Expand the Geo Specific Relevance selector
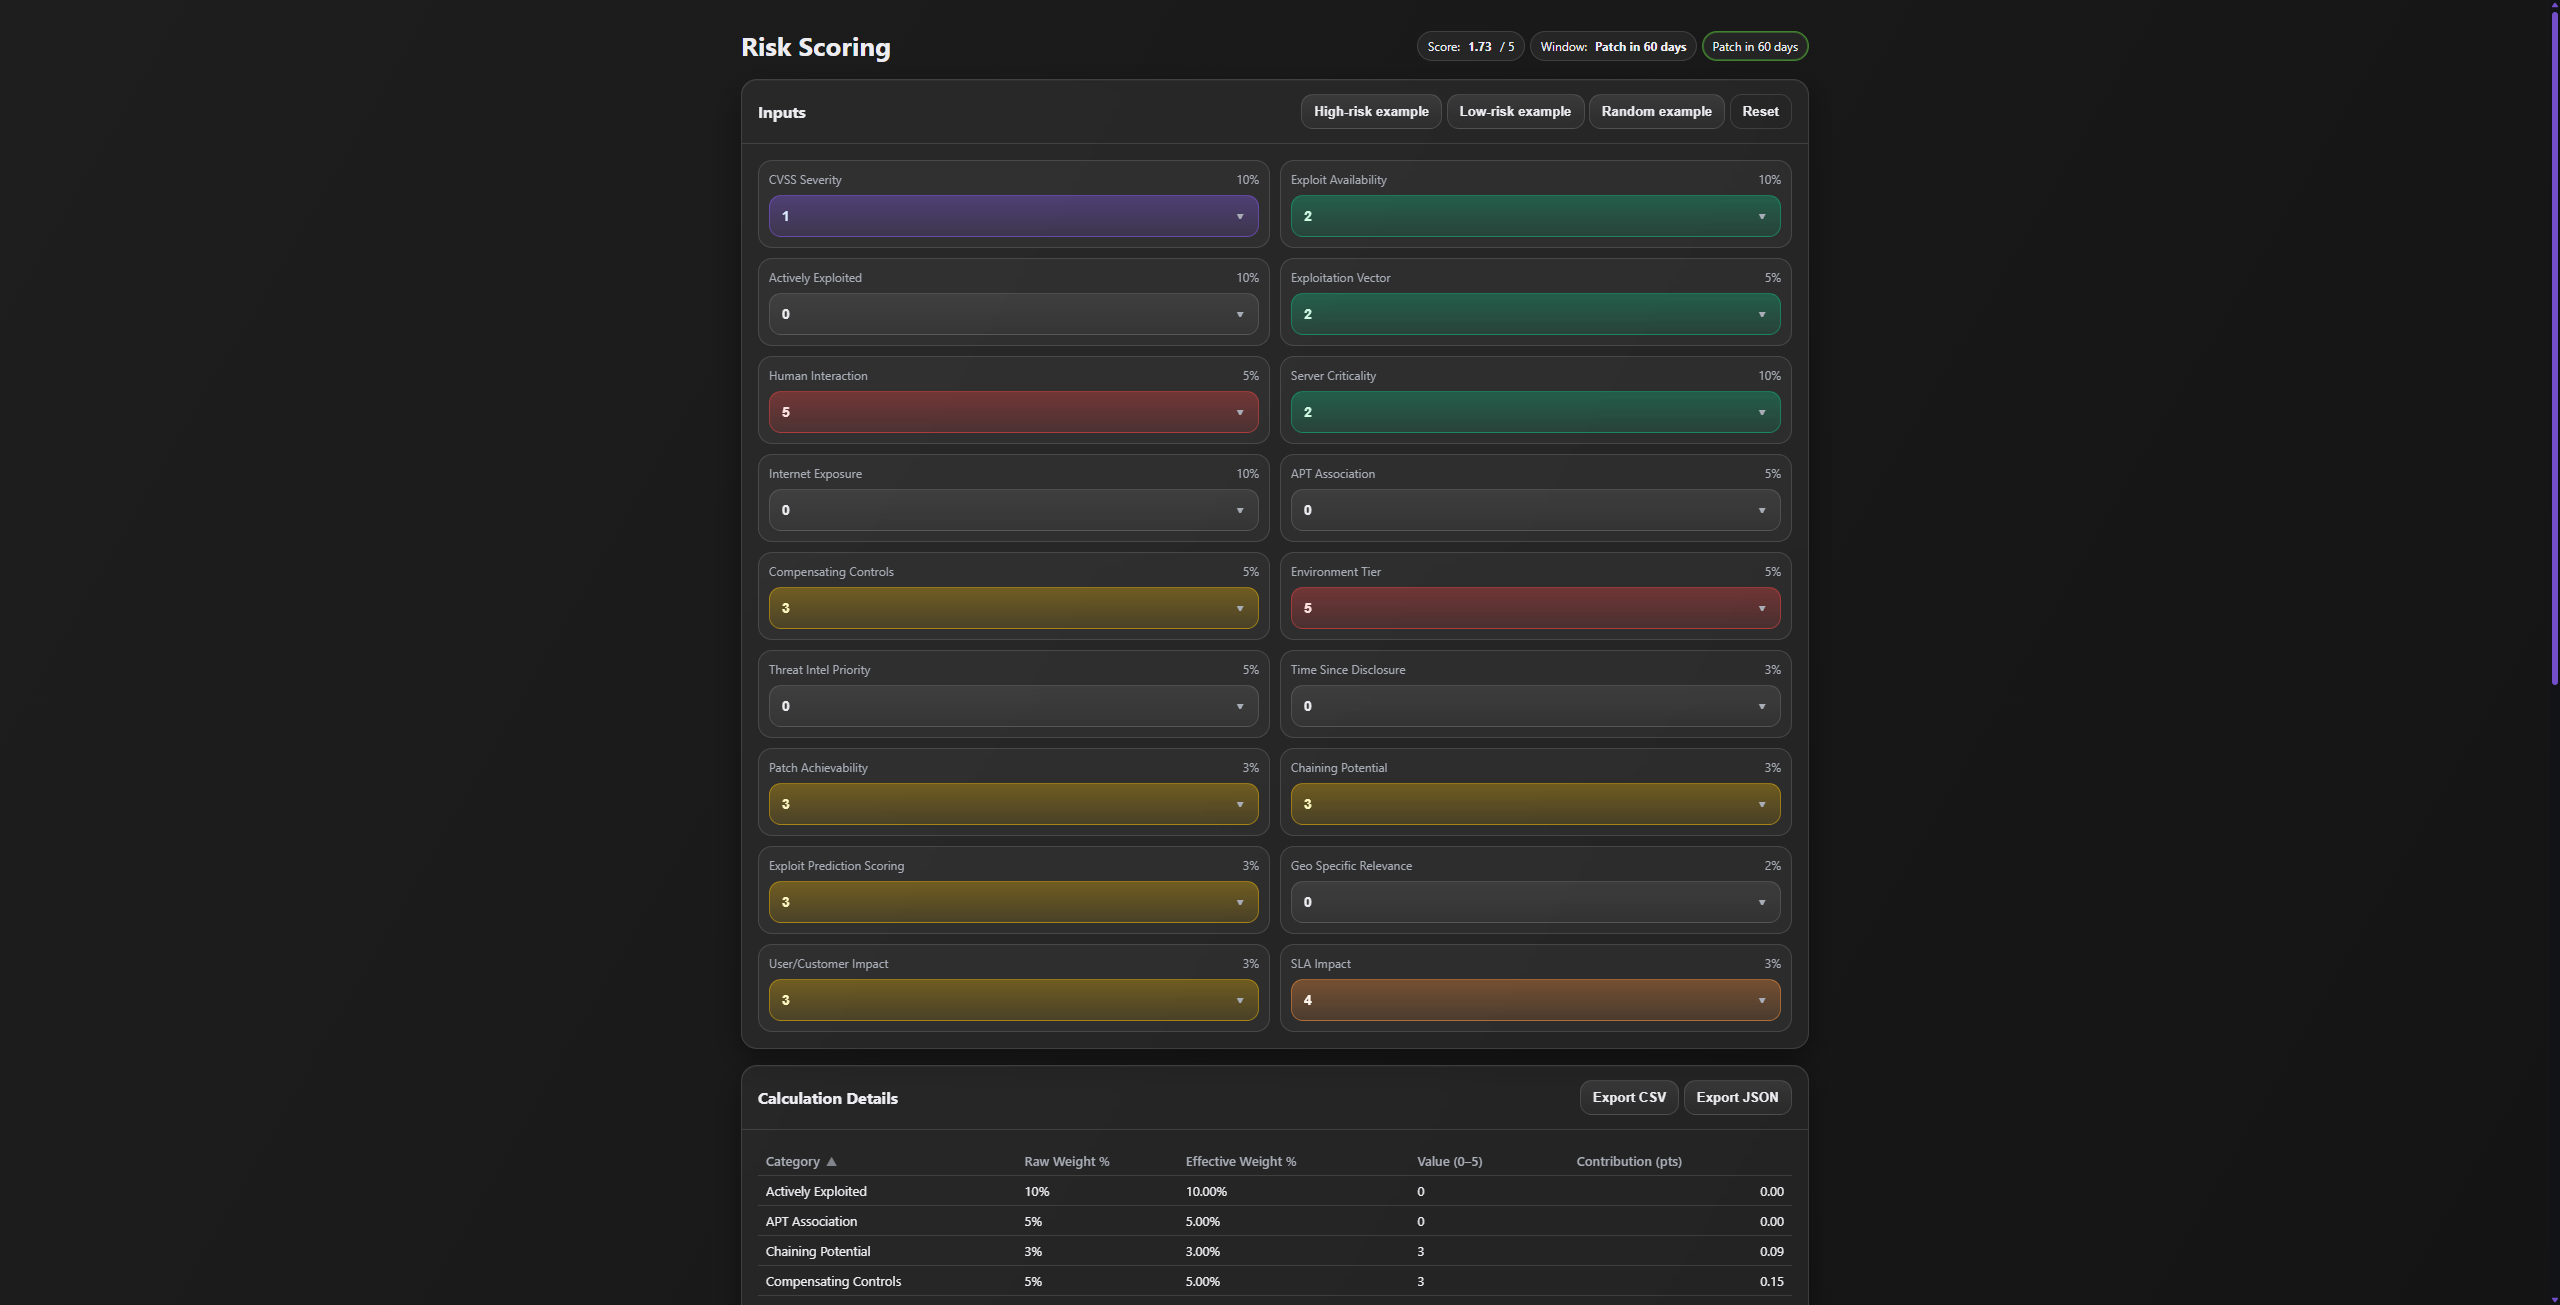This screenshot has width=2560, height=1305. [x=1535, y=902]
